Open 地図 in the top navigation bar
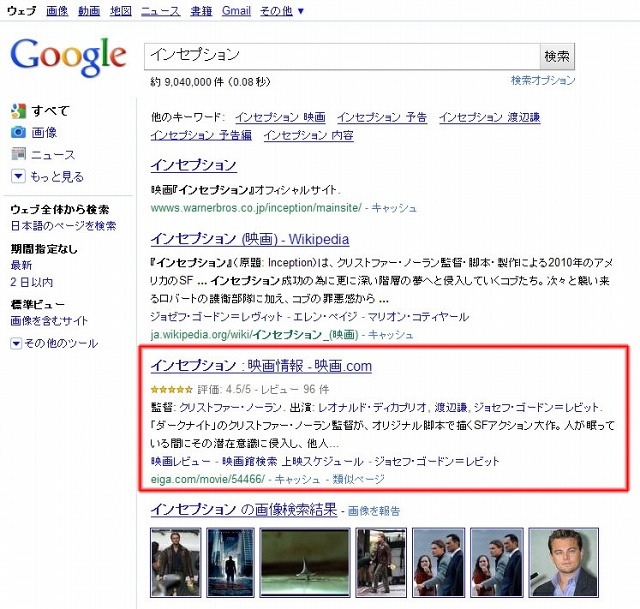The width and height of the screenshot is (640, 609). (x=121, y=11)
